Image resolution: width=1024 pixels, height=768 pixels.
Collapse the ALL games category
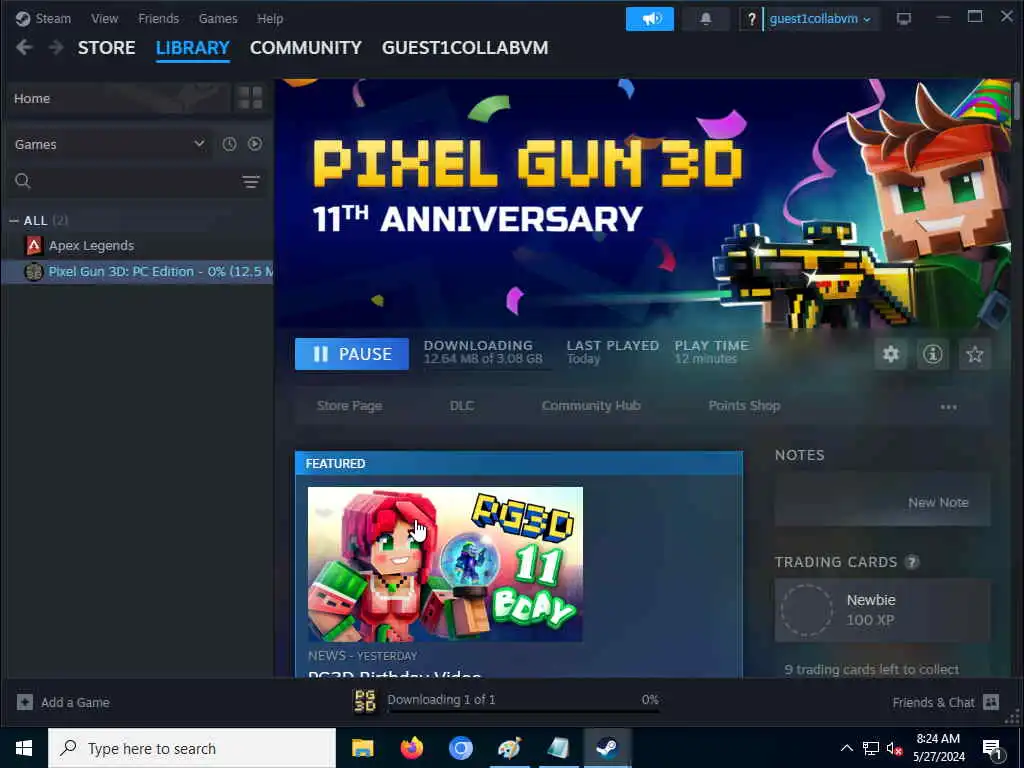14,221
